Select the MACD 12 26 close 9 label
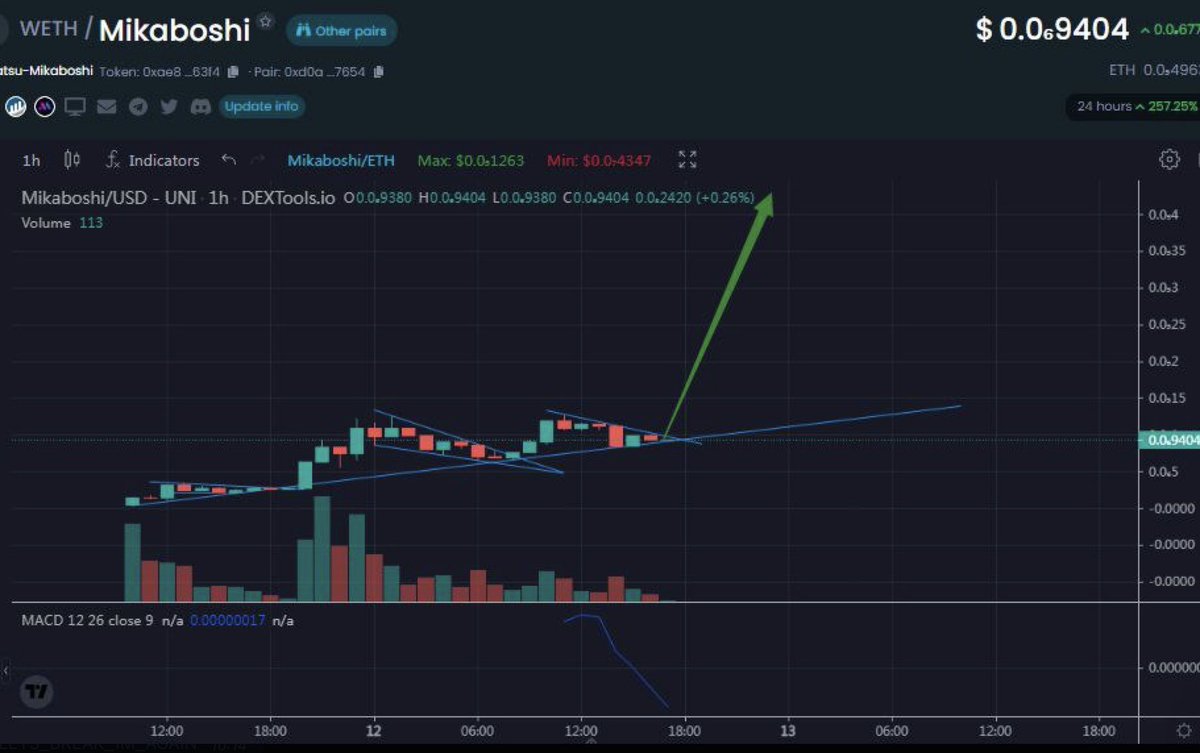 88,621
